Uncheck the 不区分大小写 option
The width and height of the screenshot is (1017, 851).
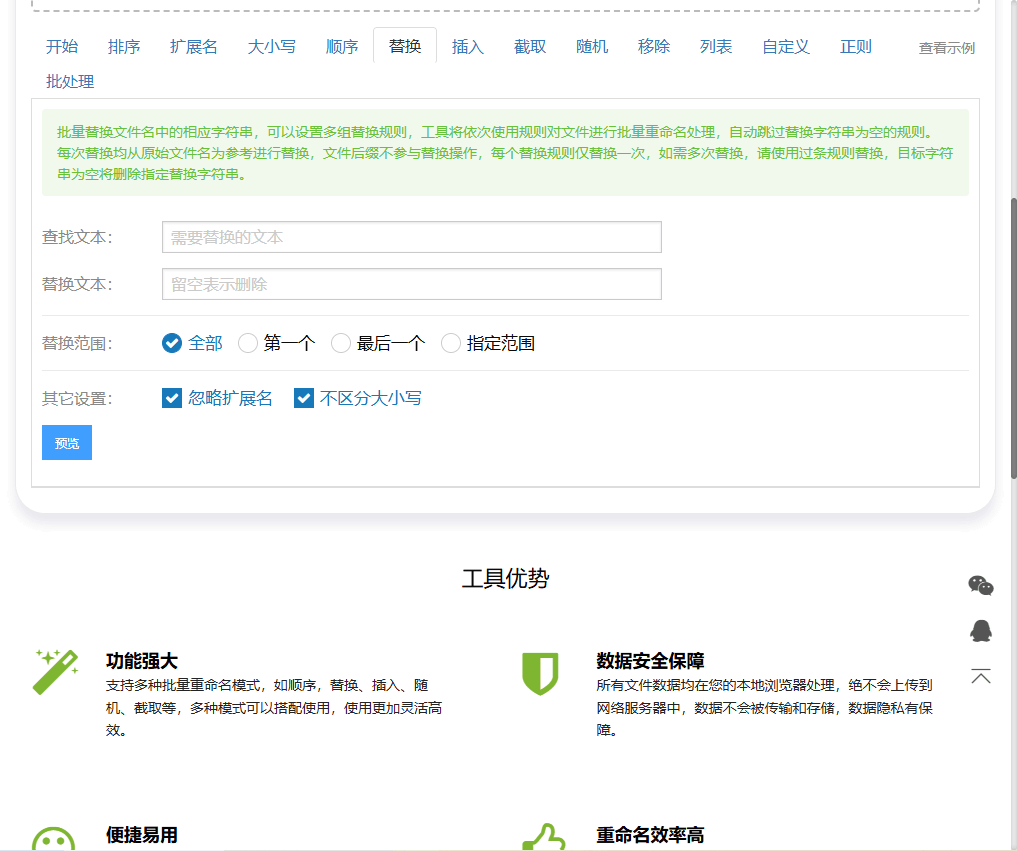[x=304, y=397]
